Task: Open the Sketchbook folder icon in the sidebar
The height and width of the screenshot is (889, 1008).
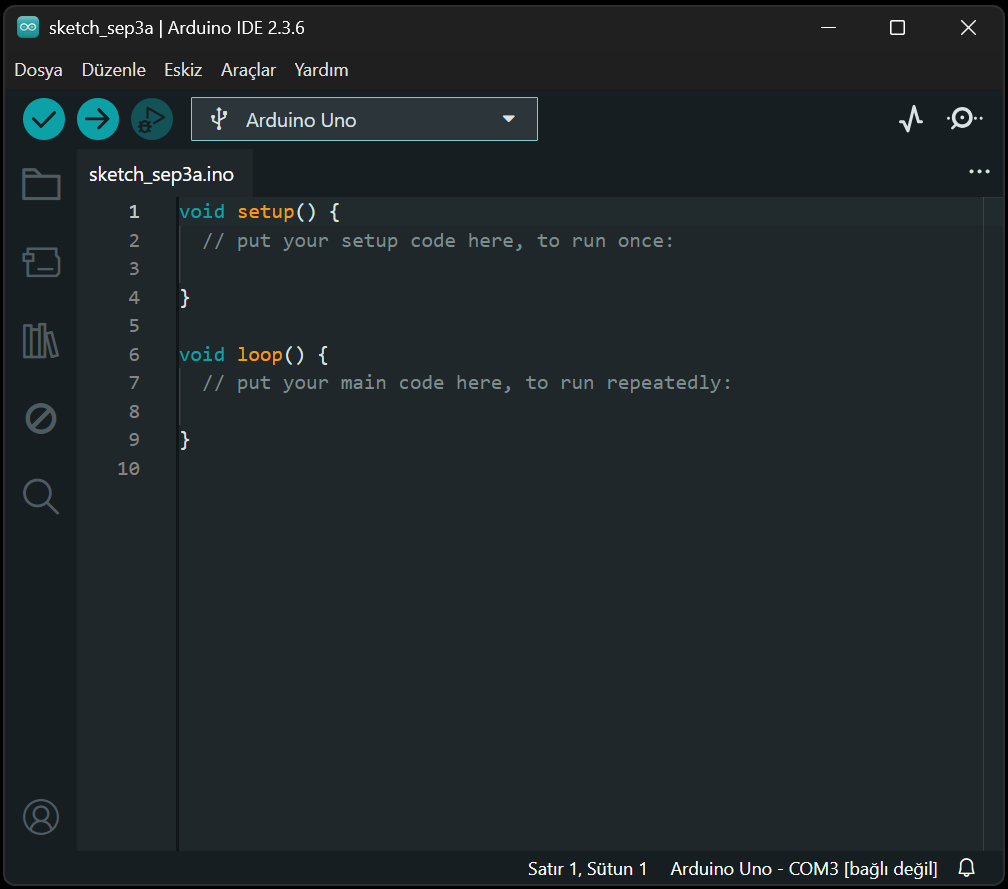Action: [40, 184]
